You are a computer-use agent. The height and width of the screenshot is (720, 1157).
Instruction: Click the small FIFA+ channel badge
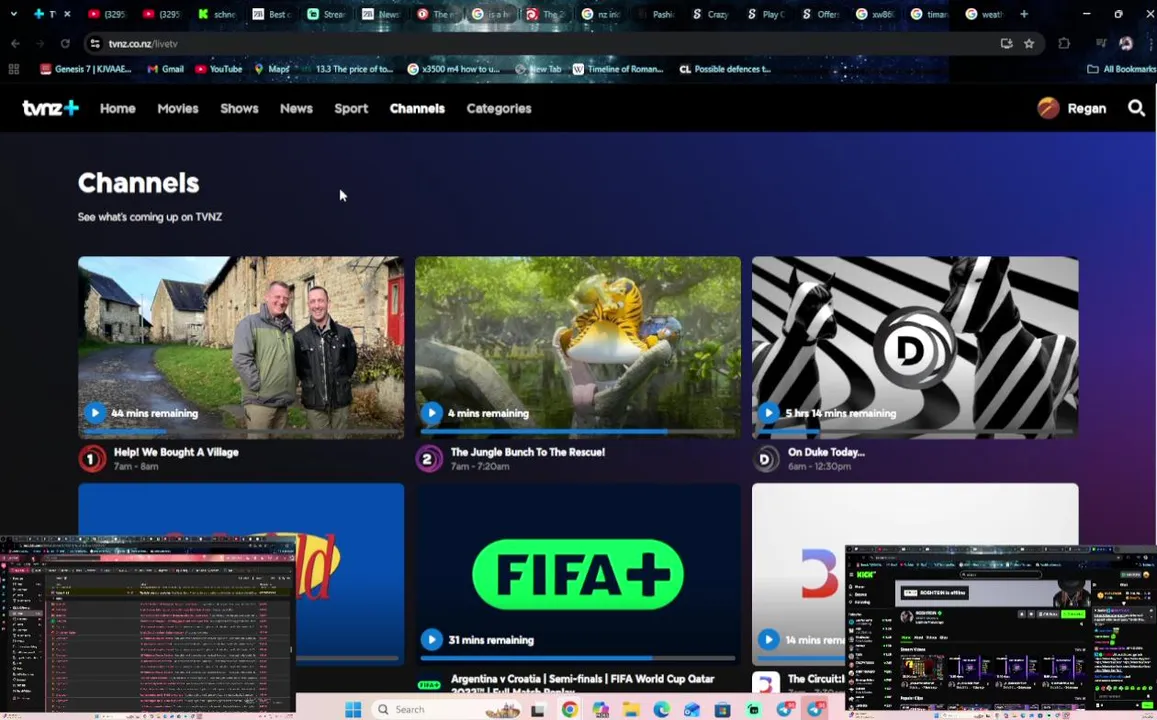click(429, 685)
